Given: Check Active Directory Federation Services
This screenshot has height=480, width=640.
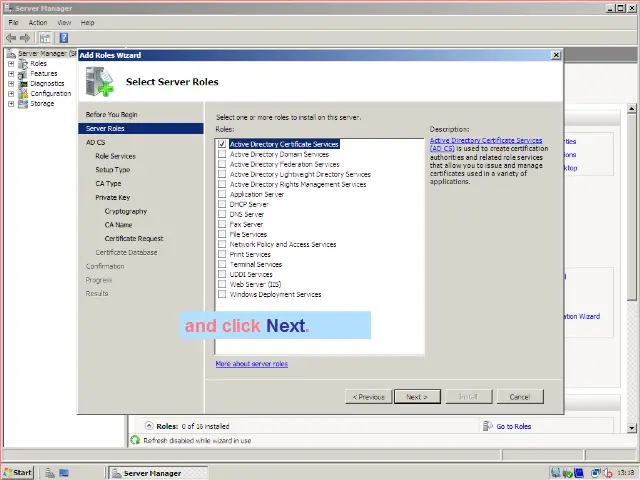Looking at the screenshot, I should point(222,164).
